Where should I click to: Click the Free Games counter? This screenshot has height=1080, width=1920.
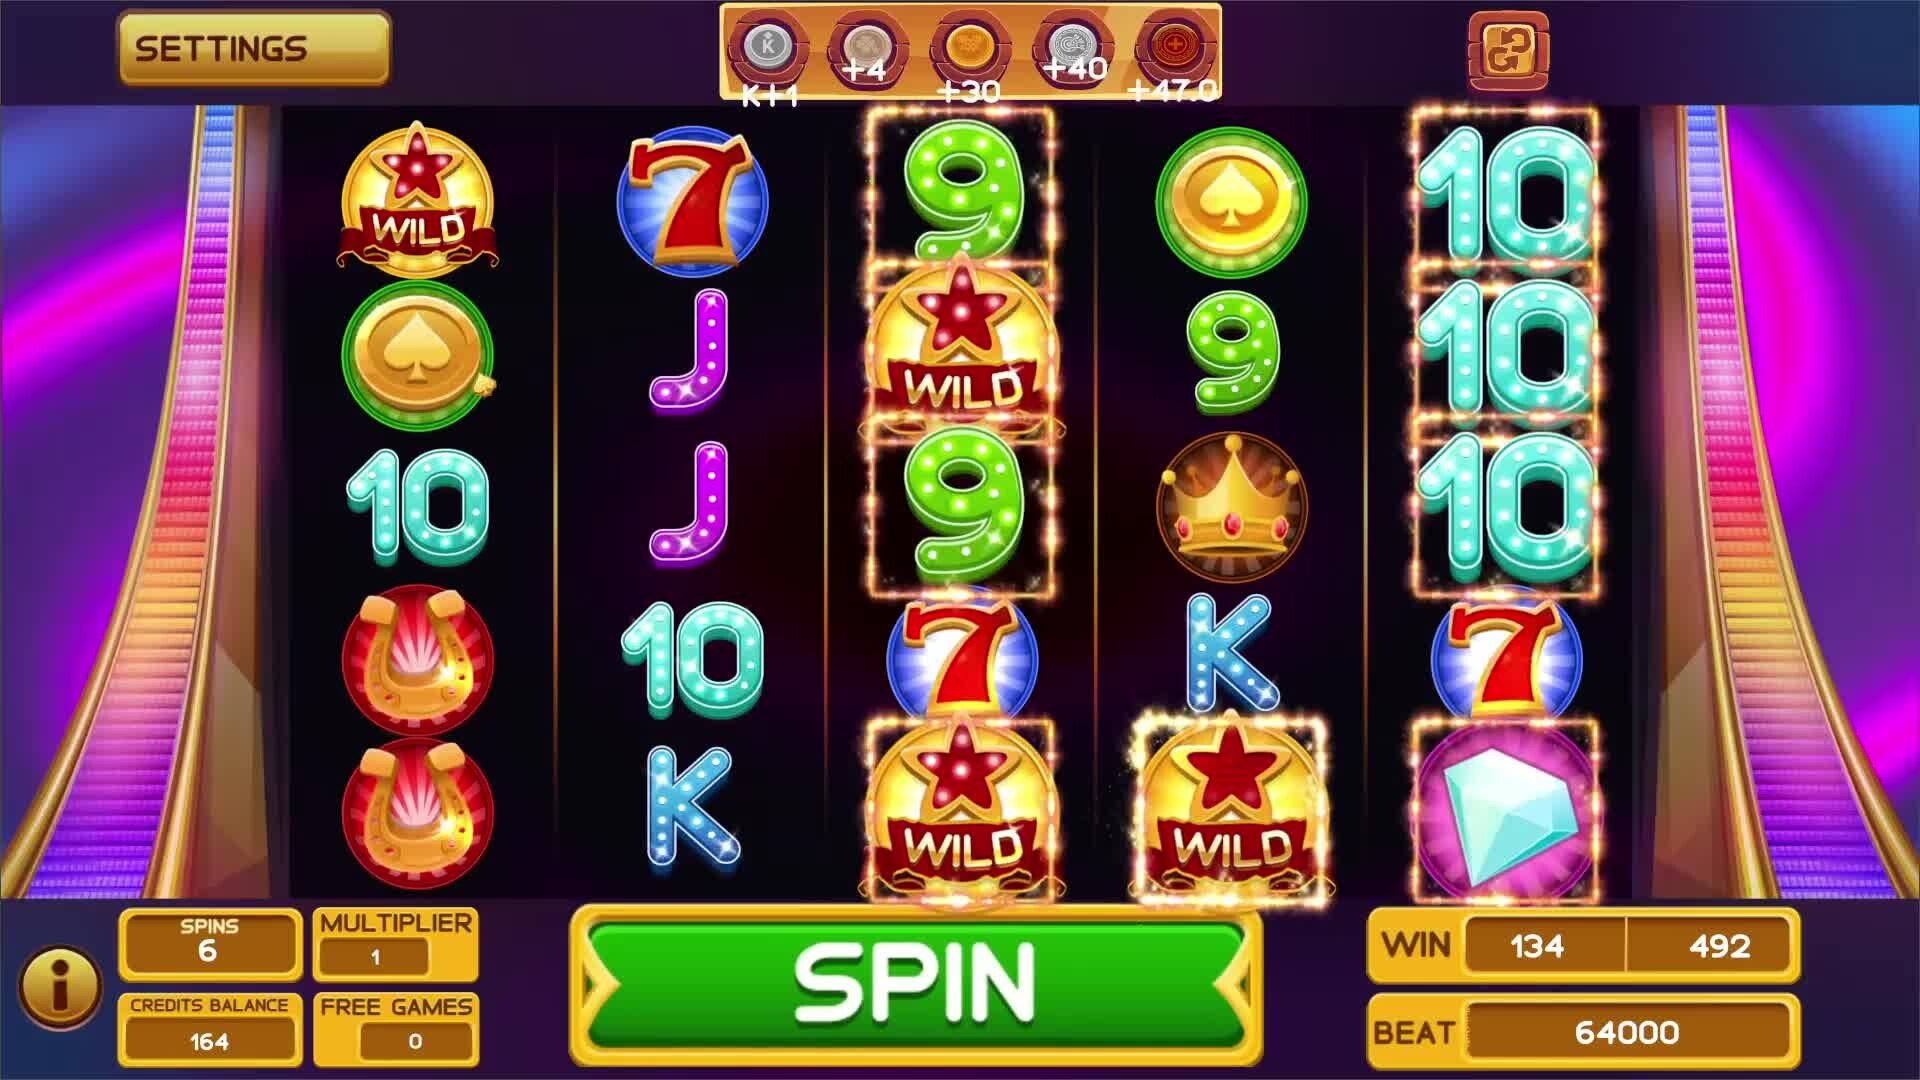[x=415, y=1041]
